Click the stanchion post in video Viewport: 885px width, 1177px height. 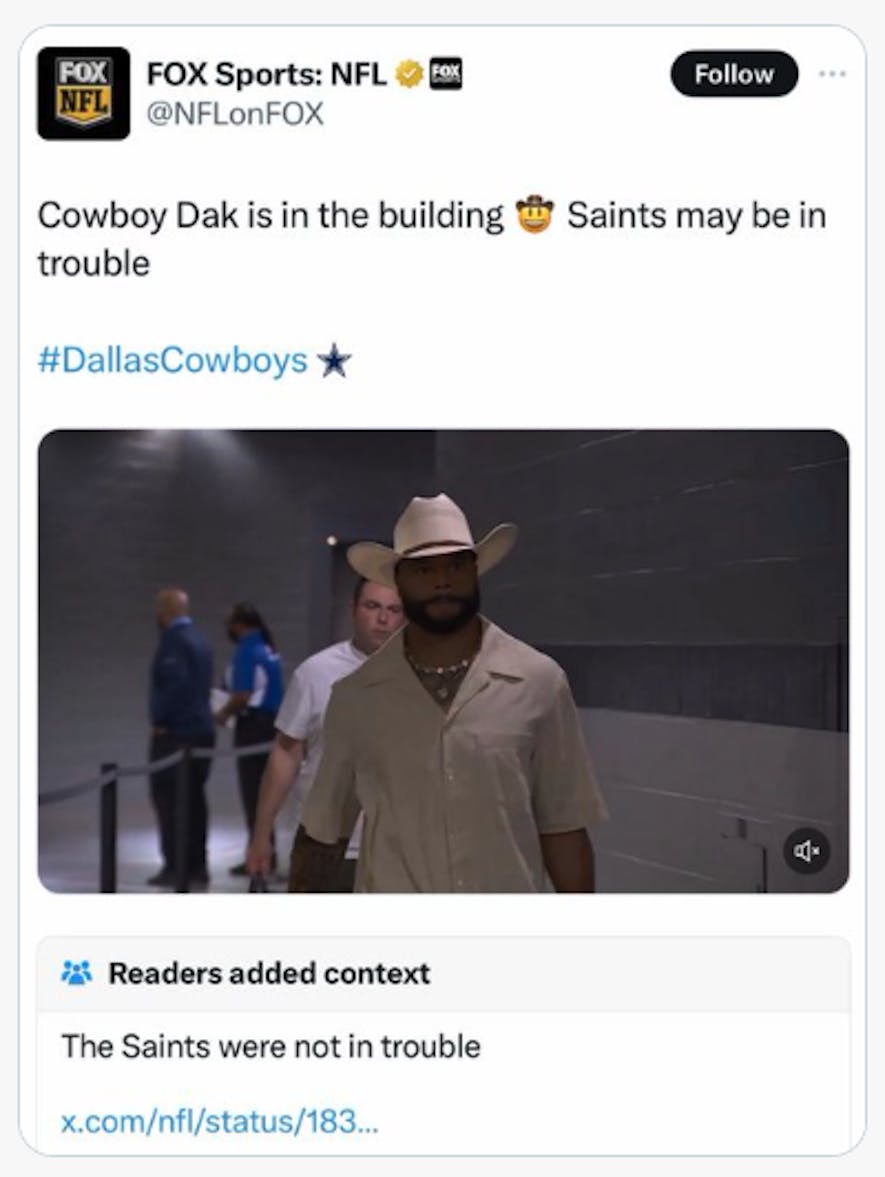click(109, 828)
